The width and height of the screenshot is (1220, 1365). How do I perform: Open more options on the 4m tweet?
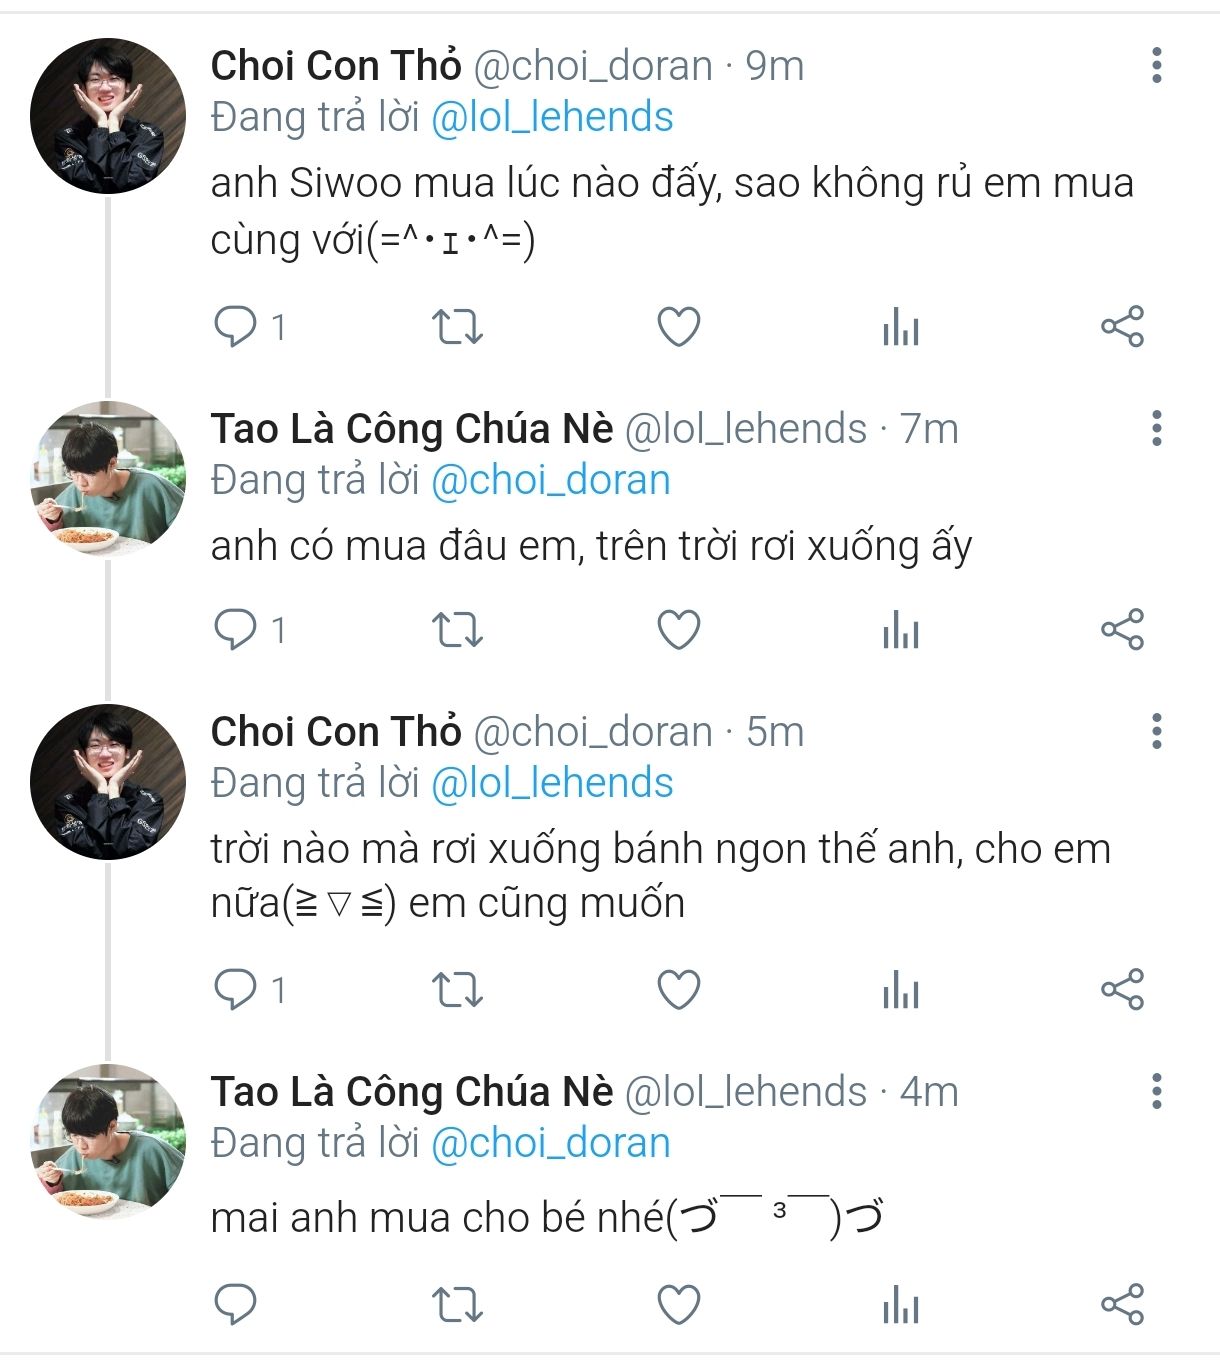click(1157, 1091)
